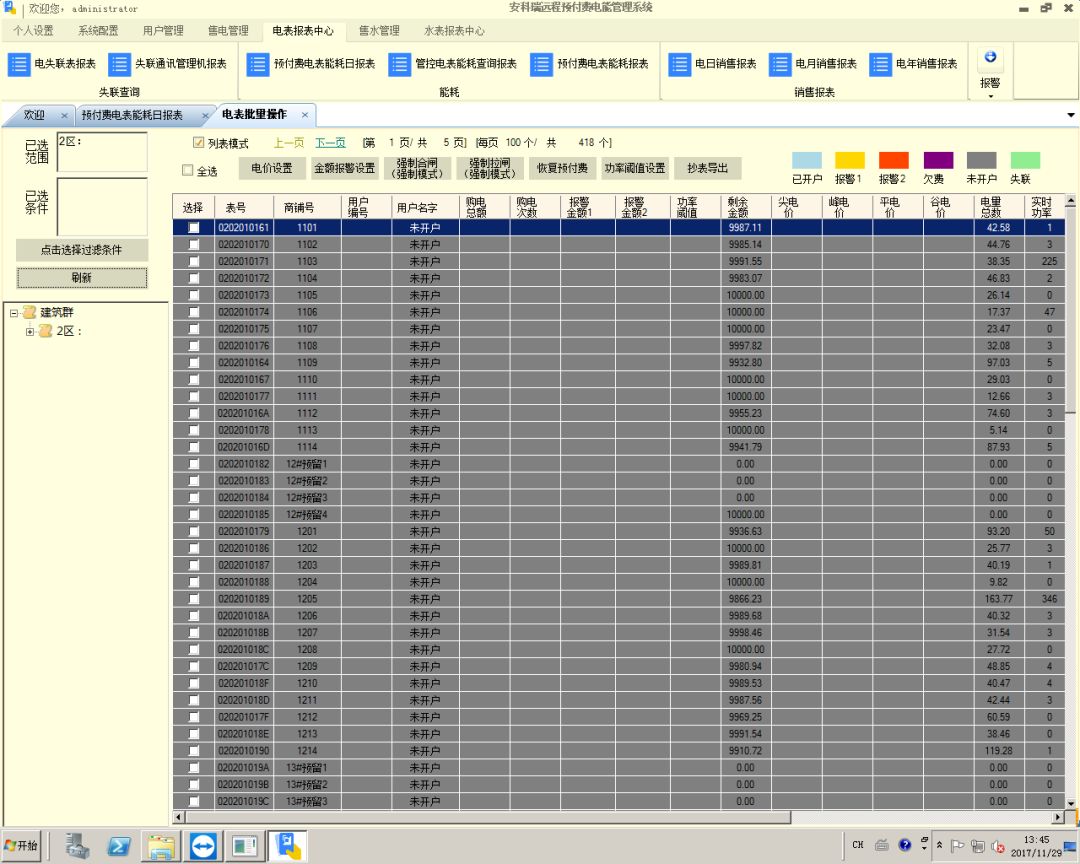This screenshot has width=1080, height=864.
Task: Check the row checkbox for shop 1214
Action: click(x=194, y=751)
